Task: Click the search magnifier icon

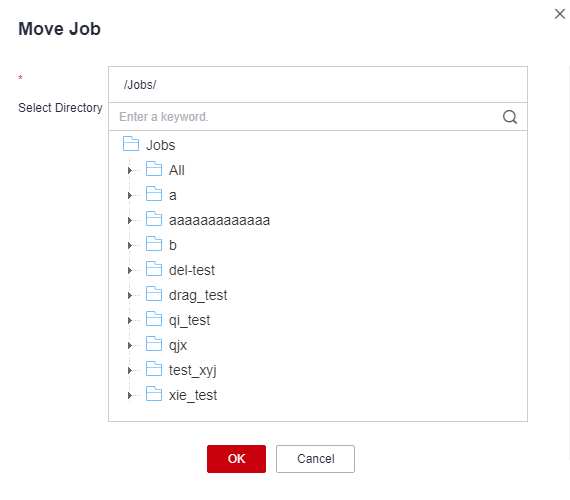Action: tap(510, 117)
